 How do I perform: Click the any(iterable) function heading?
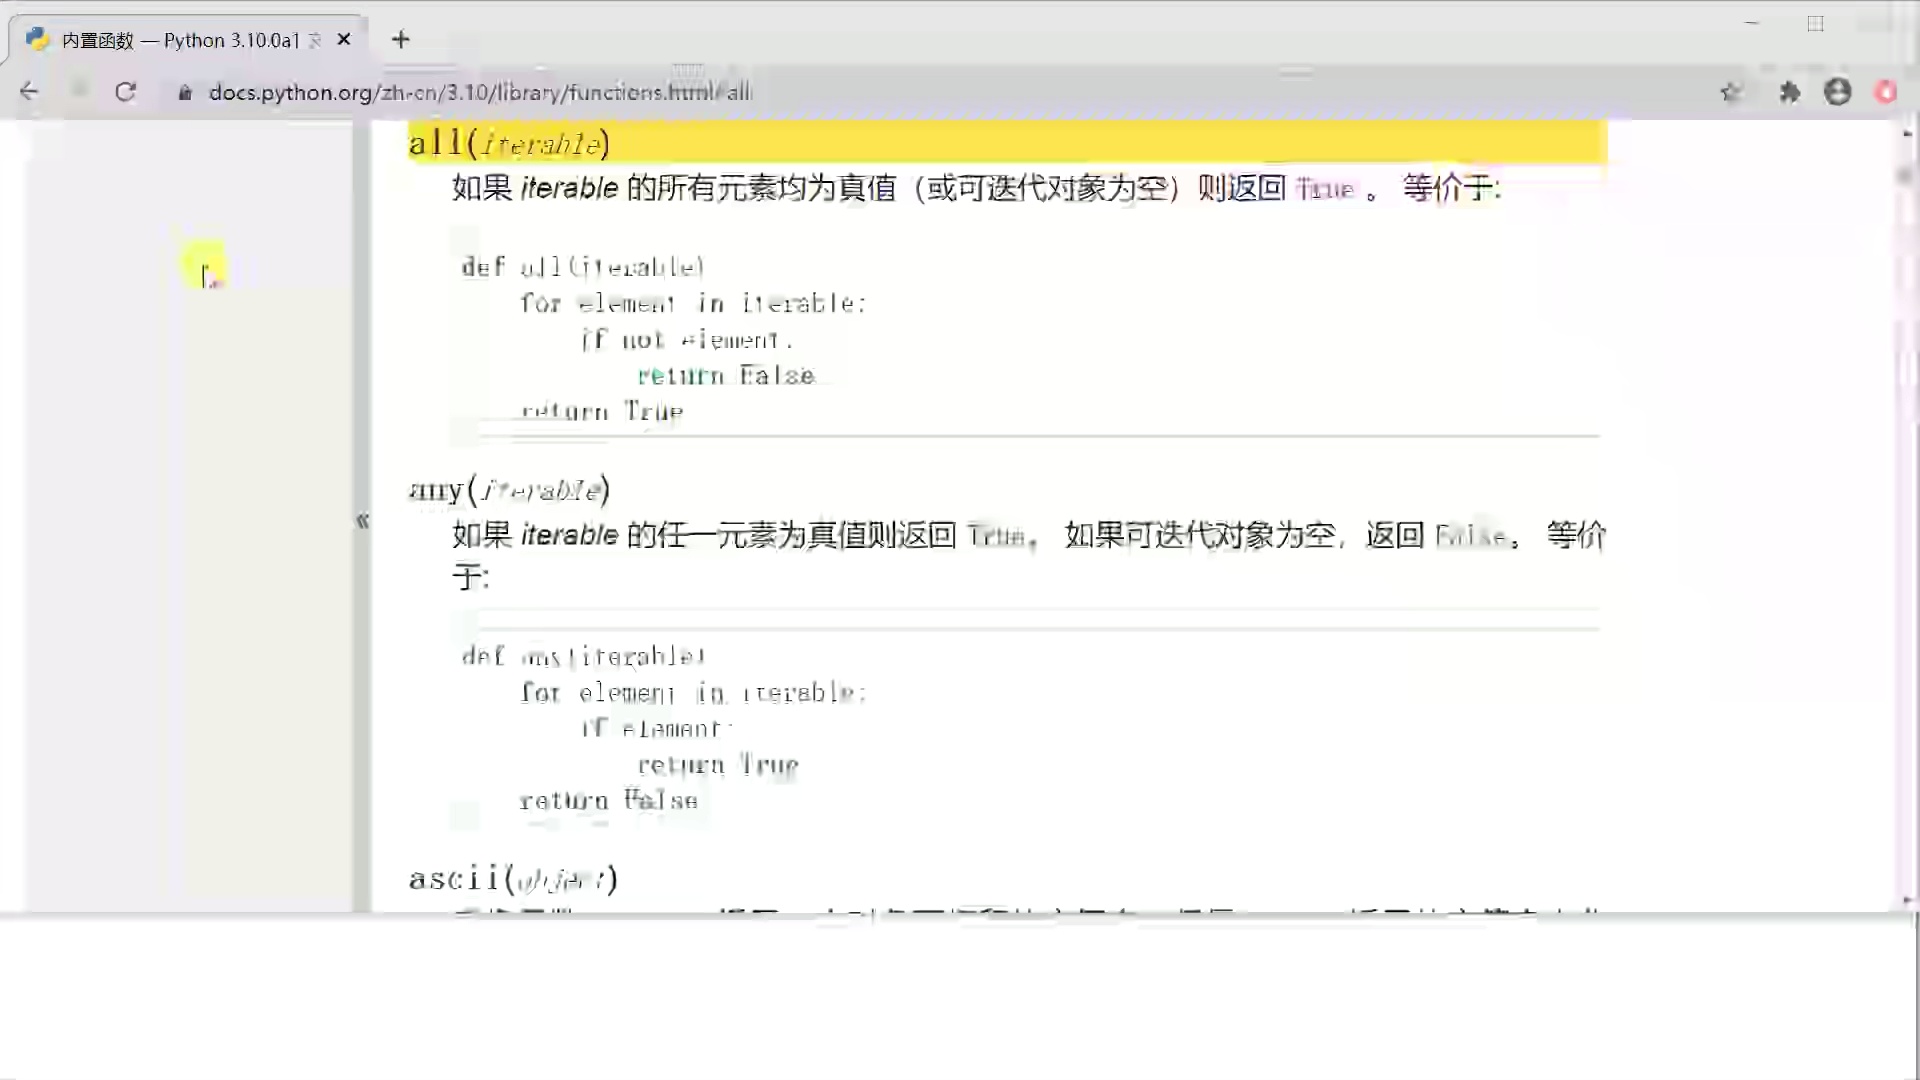click(x=510, y=489)
